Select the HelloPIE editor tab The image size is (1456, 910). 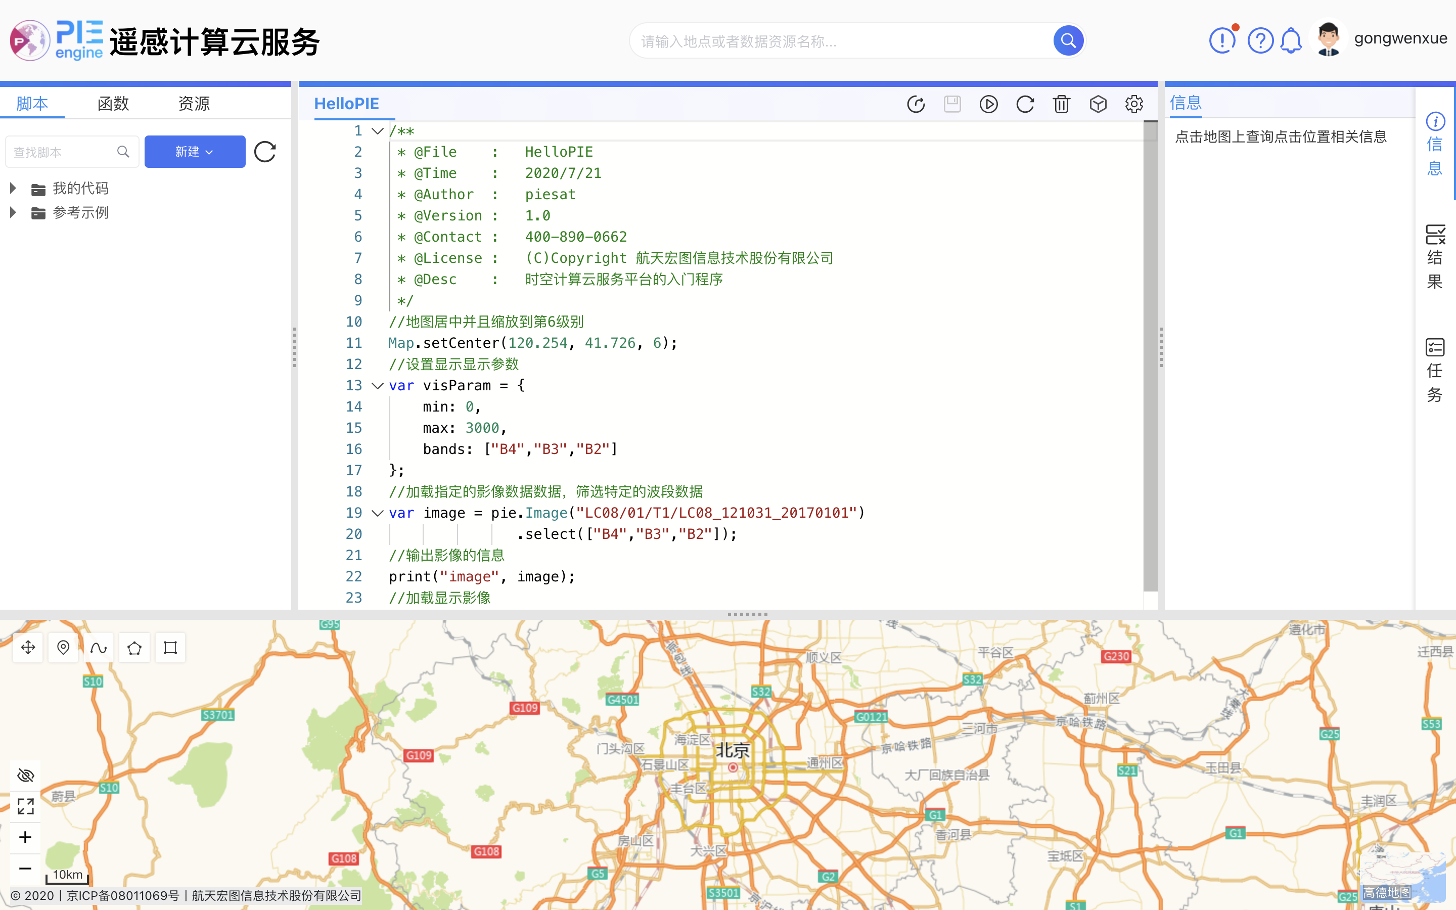point(346,104)
